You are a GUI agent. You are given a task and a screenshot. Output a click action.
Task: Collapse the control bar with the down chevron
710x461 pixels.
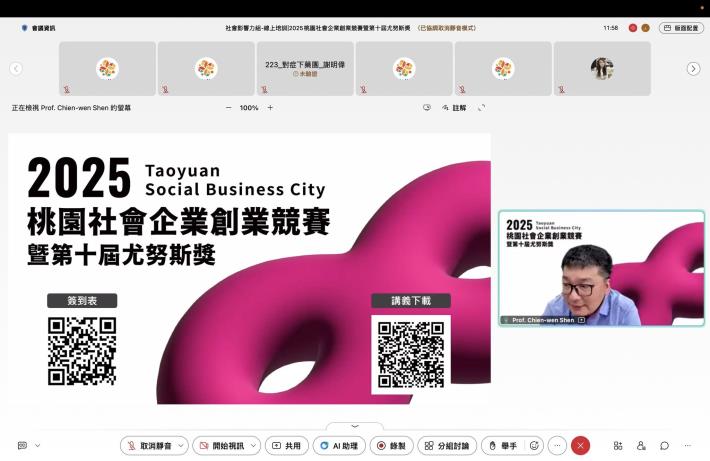(x=355, y=426)
